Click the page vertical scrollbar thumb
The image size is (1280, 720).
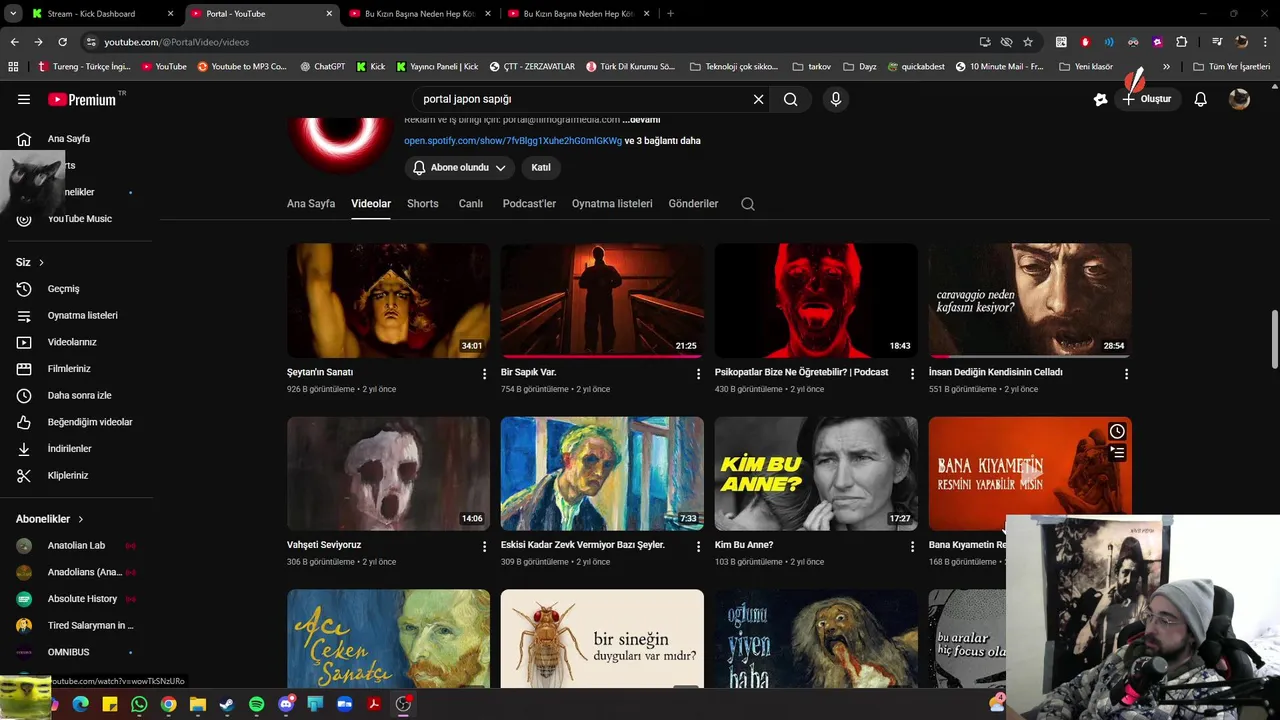tap(1274, 340)
